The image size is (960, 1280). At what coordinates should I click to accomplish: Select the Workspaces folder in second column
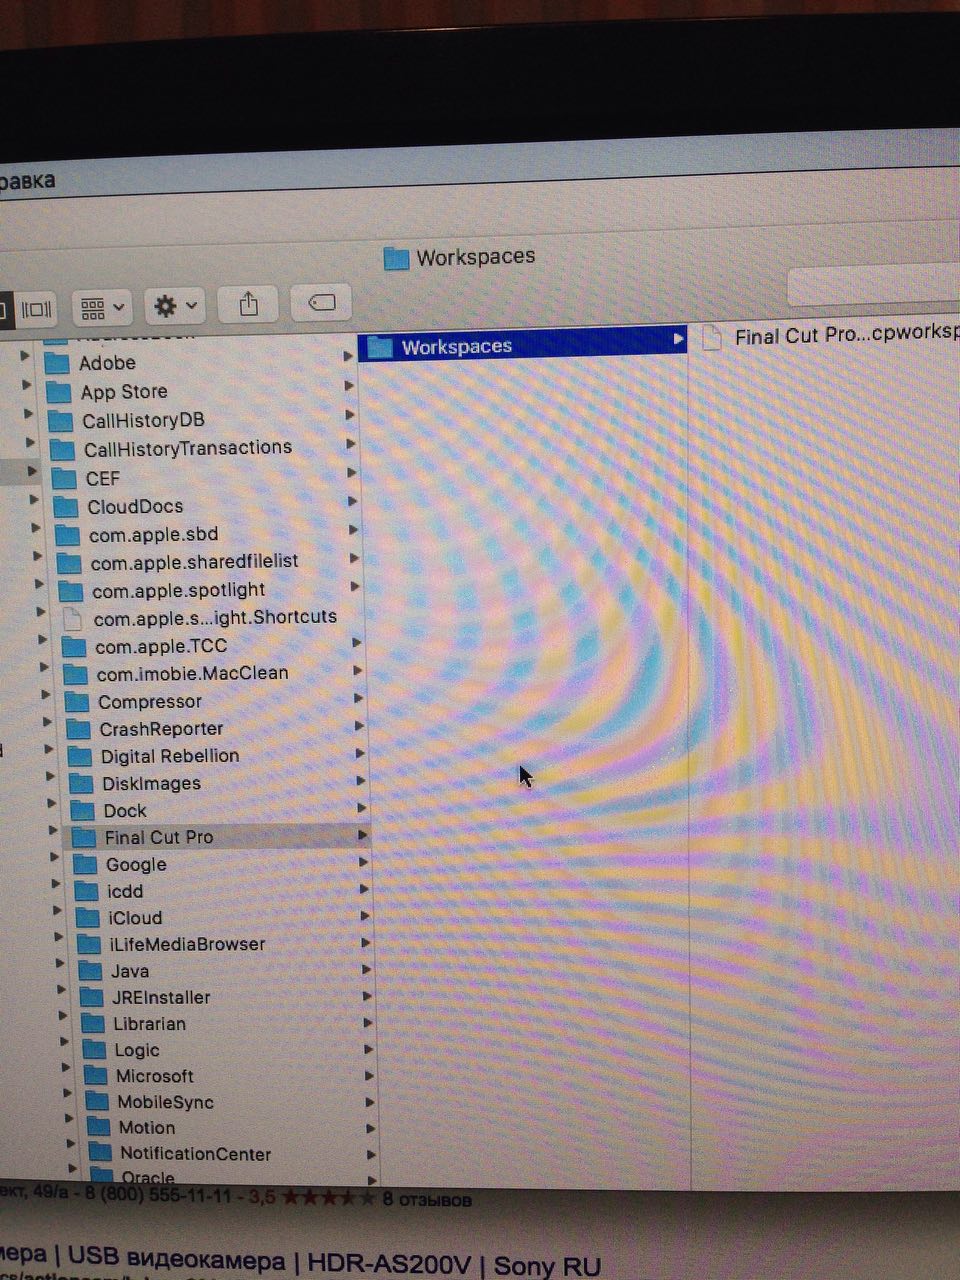click(523, 346)
